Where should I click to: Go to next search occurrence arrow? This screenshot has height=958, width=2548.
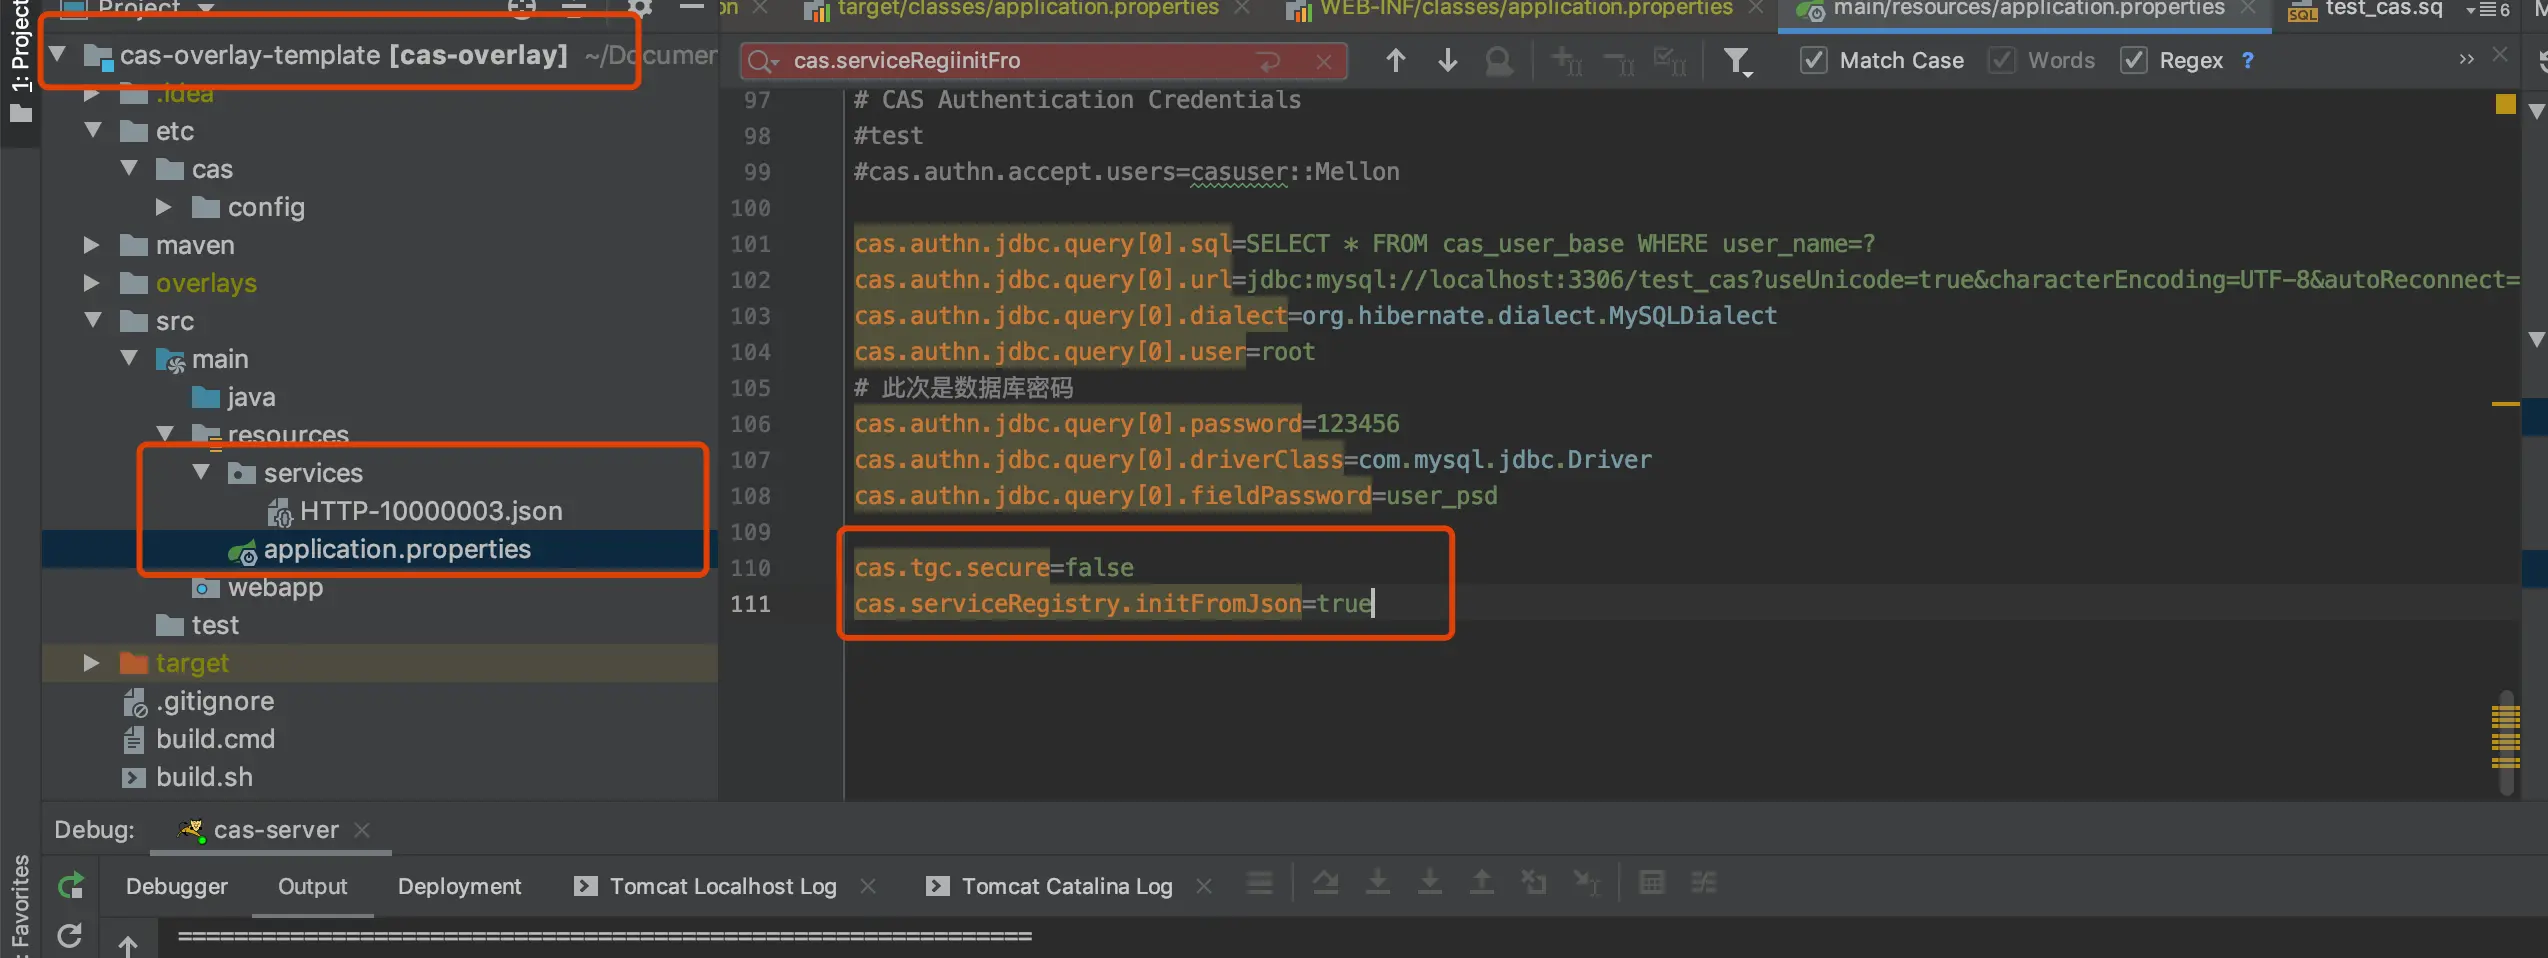click(x=1447, y=61)
